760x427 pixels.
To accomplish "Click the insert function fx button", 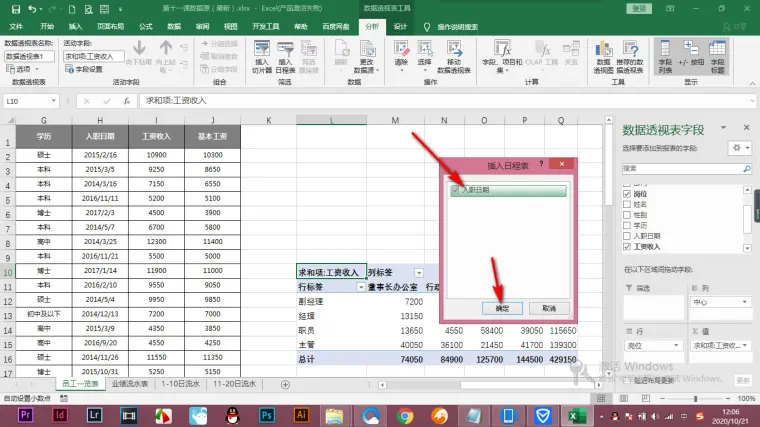I will (127, 101).
